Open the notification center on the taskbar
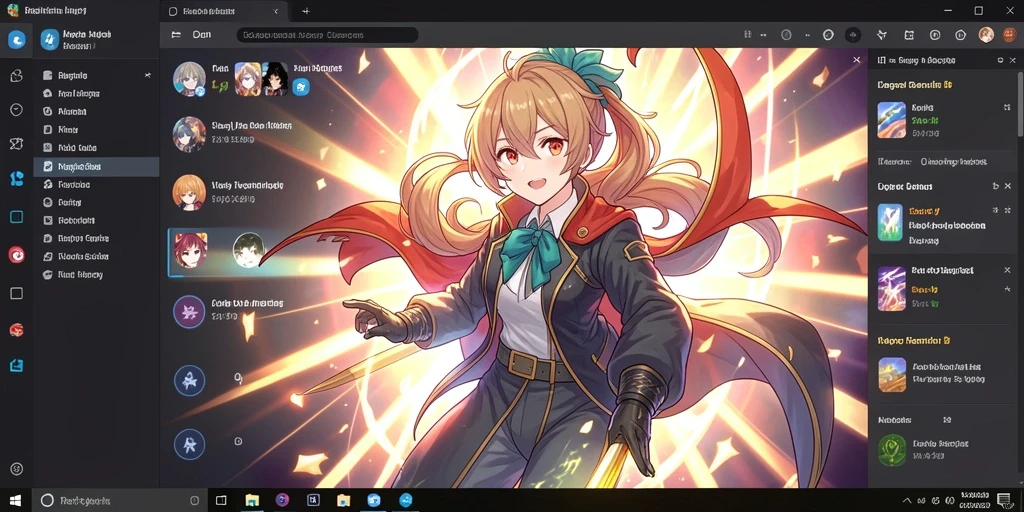Screen dimensions: 1024x512 coord(1004,500)
